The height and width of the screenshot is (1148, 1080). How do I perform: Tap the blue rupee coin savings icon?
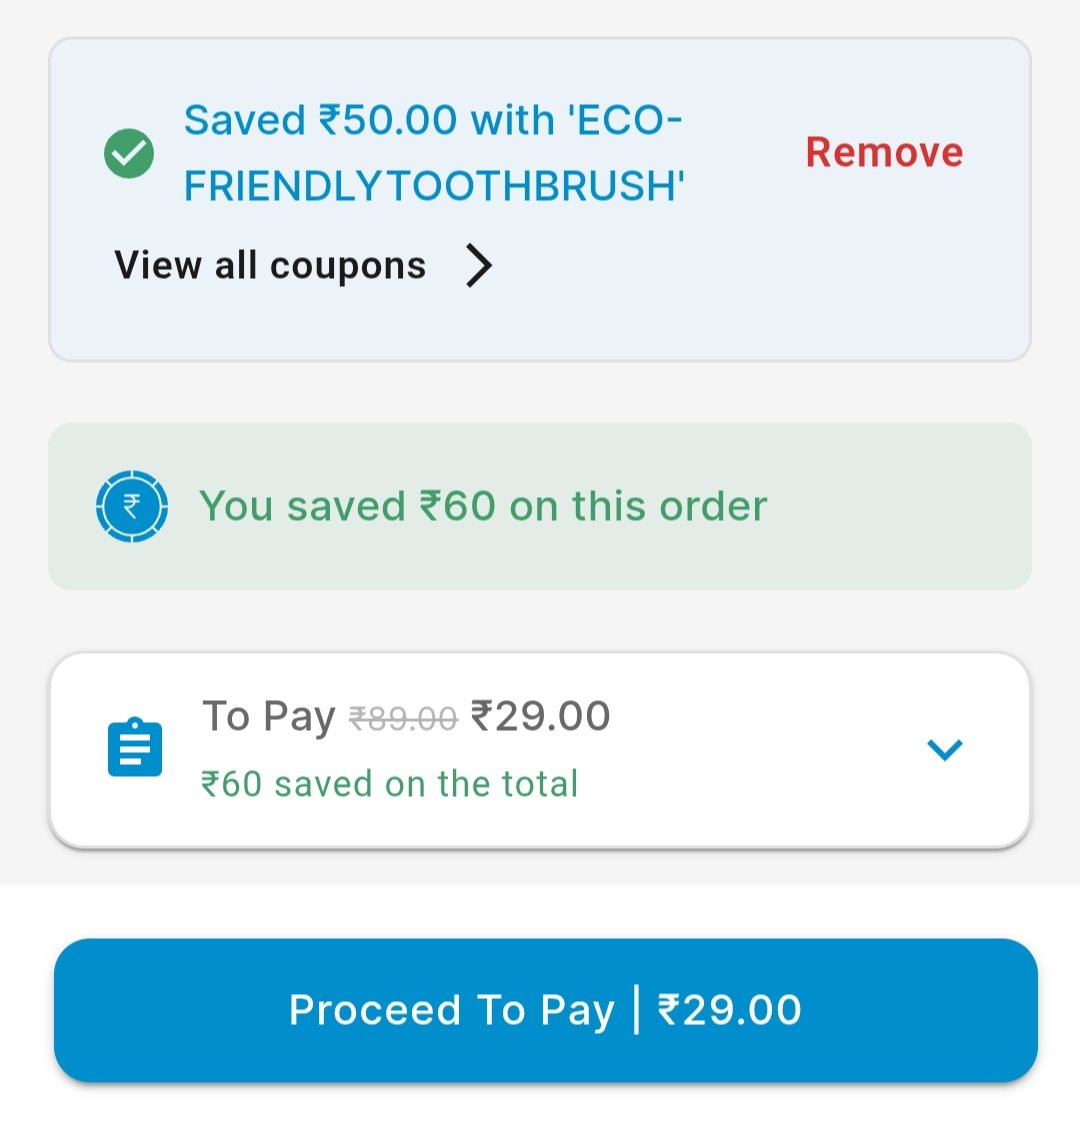tap(131, 507)
